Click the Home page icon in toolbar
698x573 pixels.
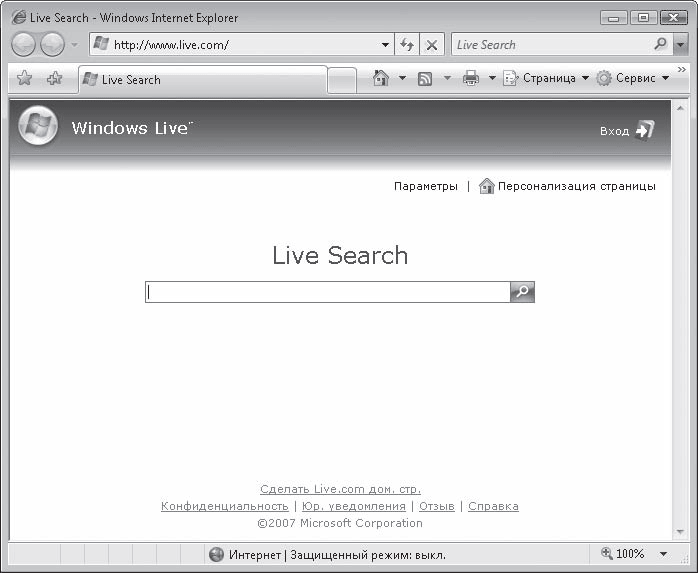380,79
